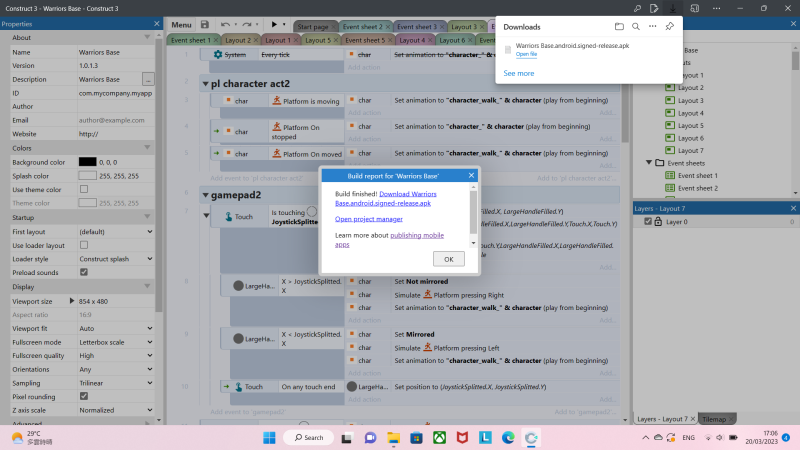This screenshot has width=800, height=450.
Task: Toggle Pixel rounding checkbox
Action: point(84,396)
